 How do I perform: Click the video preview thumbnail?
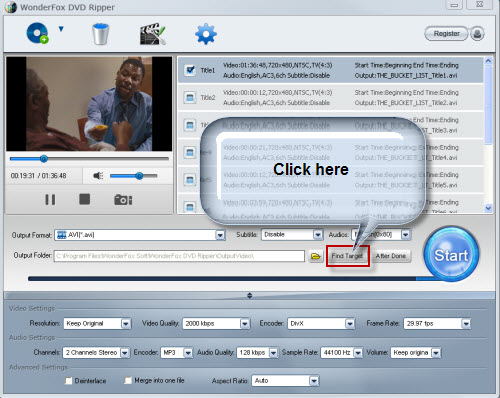pyautogui.click(x=89, y=104)
